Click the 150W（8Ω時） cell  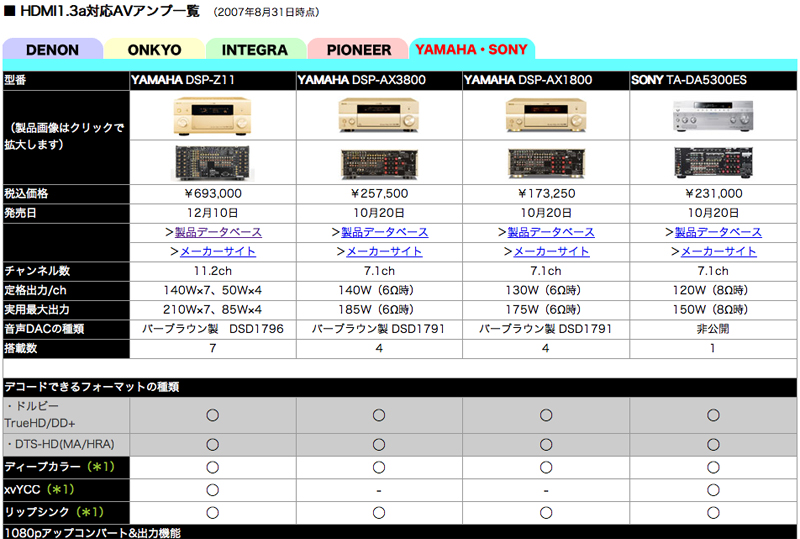pyautogui.click(x=713, y=310)
